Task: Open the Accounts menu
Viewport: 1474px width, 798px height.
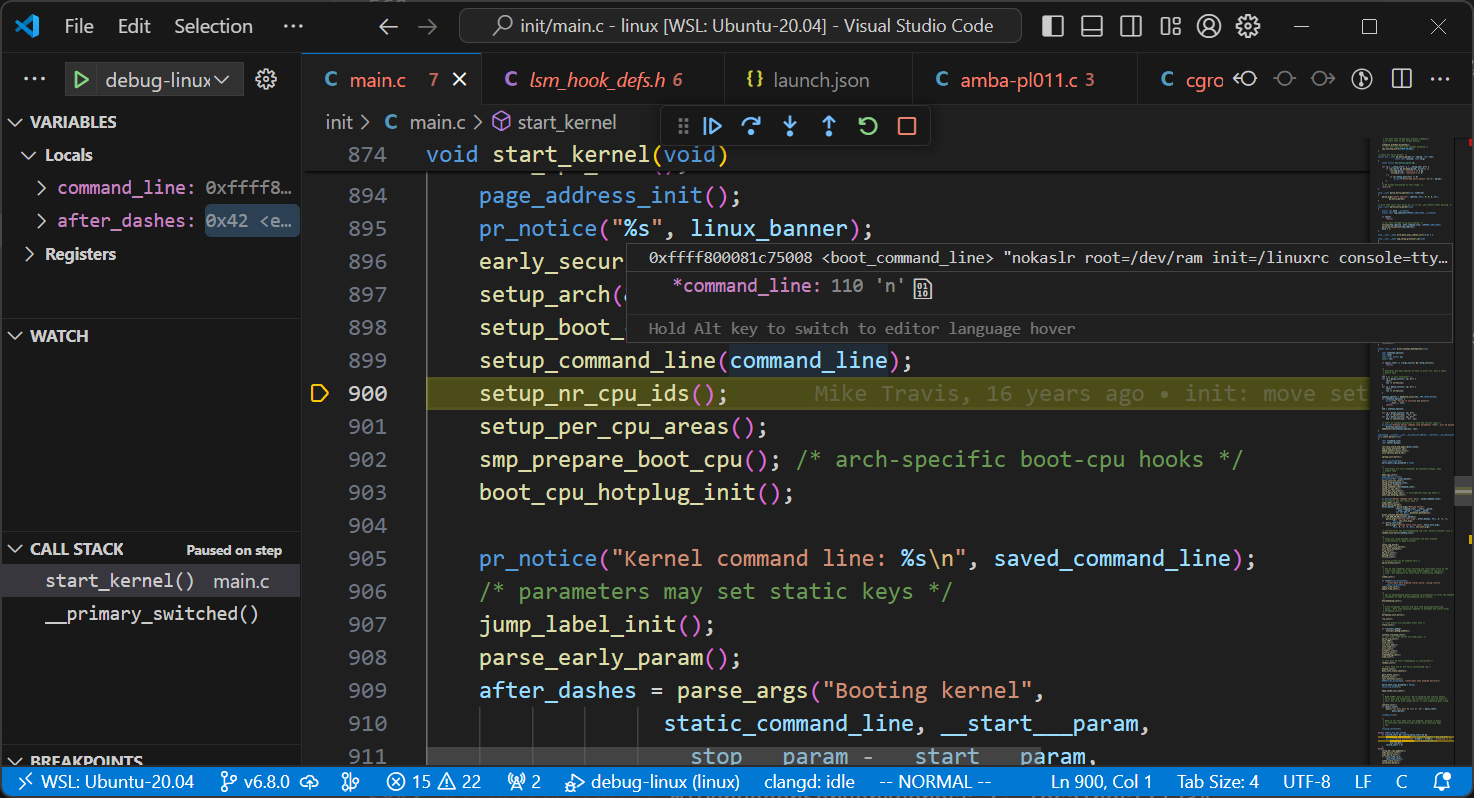Action: coord(1209,27)
